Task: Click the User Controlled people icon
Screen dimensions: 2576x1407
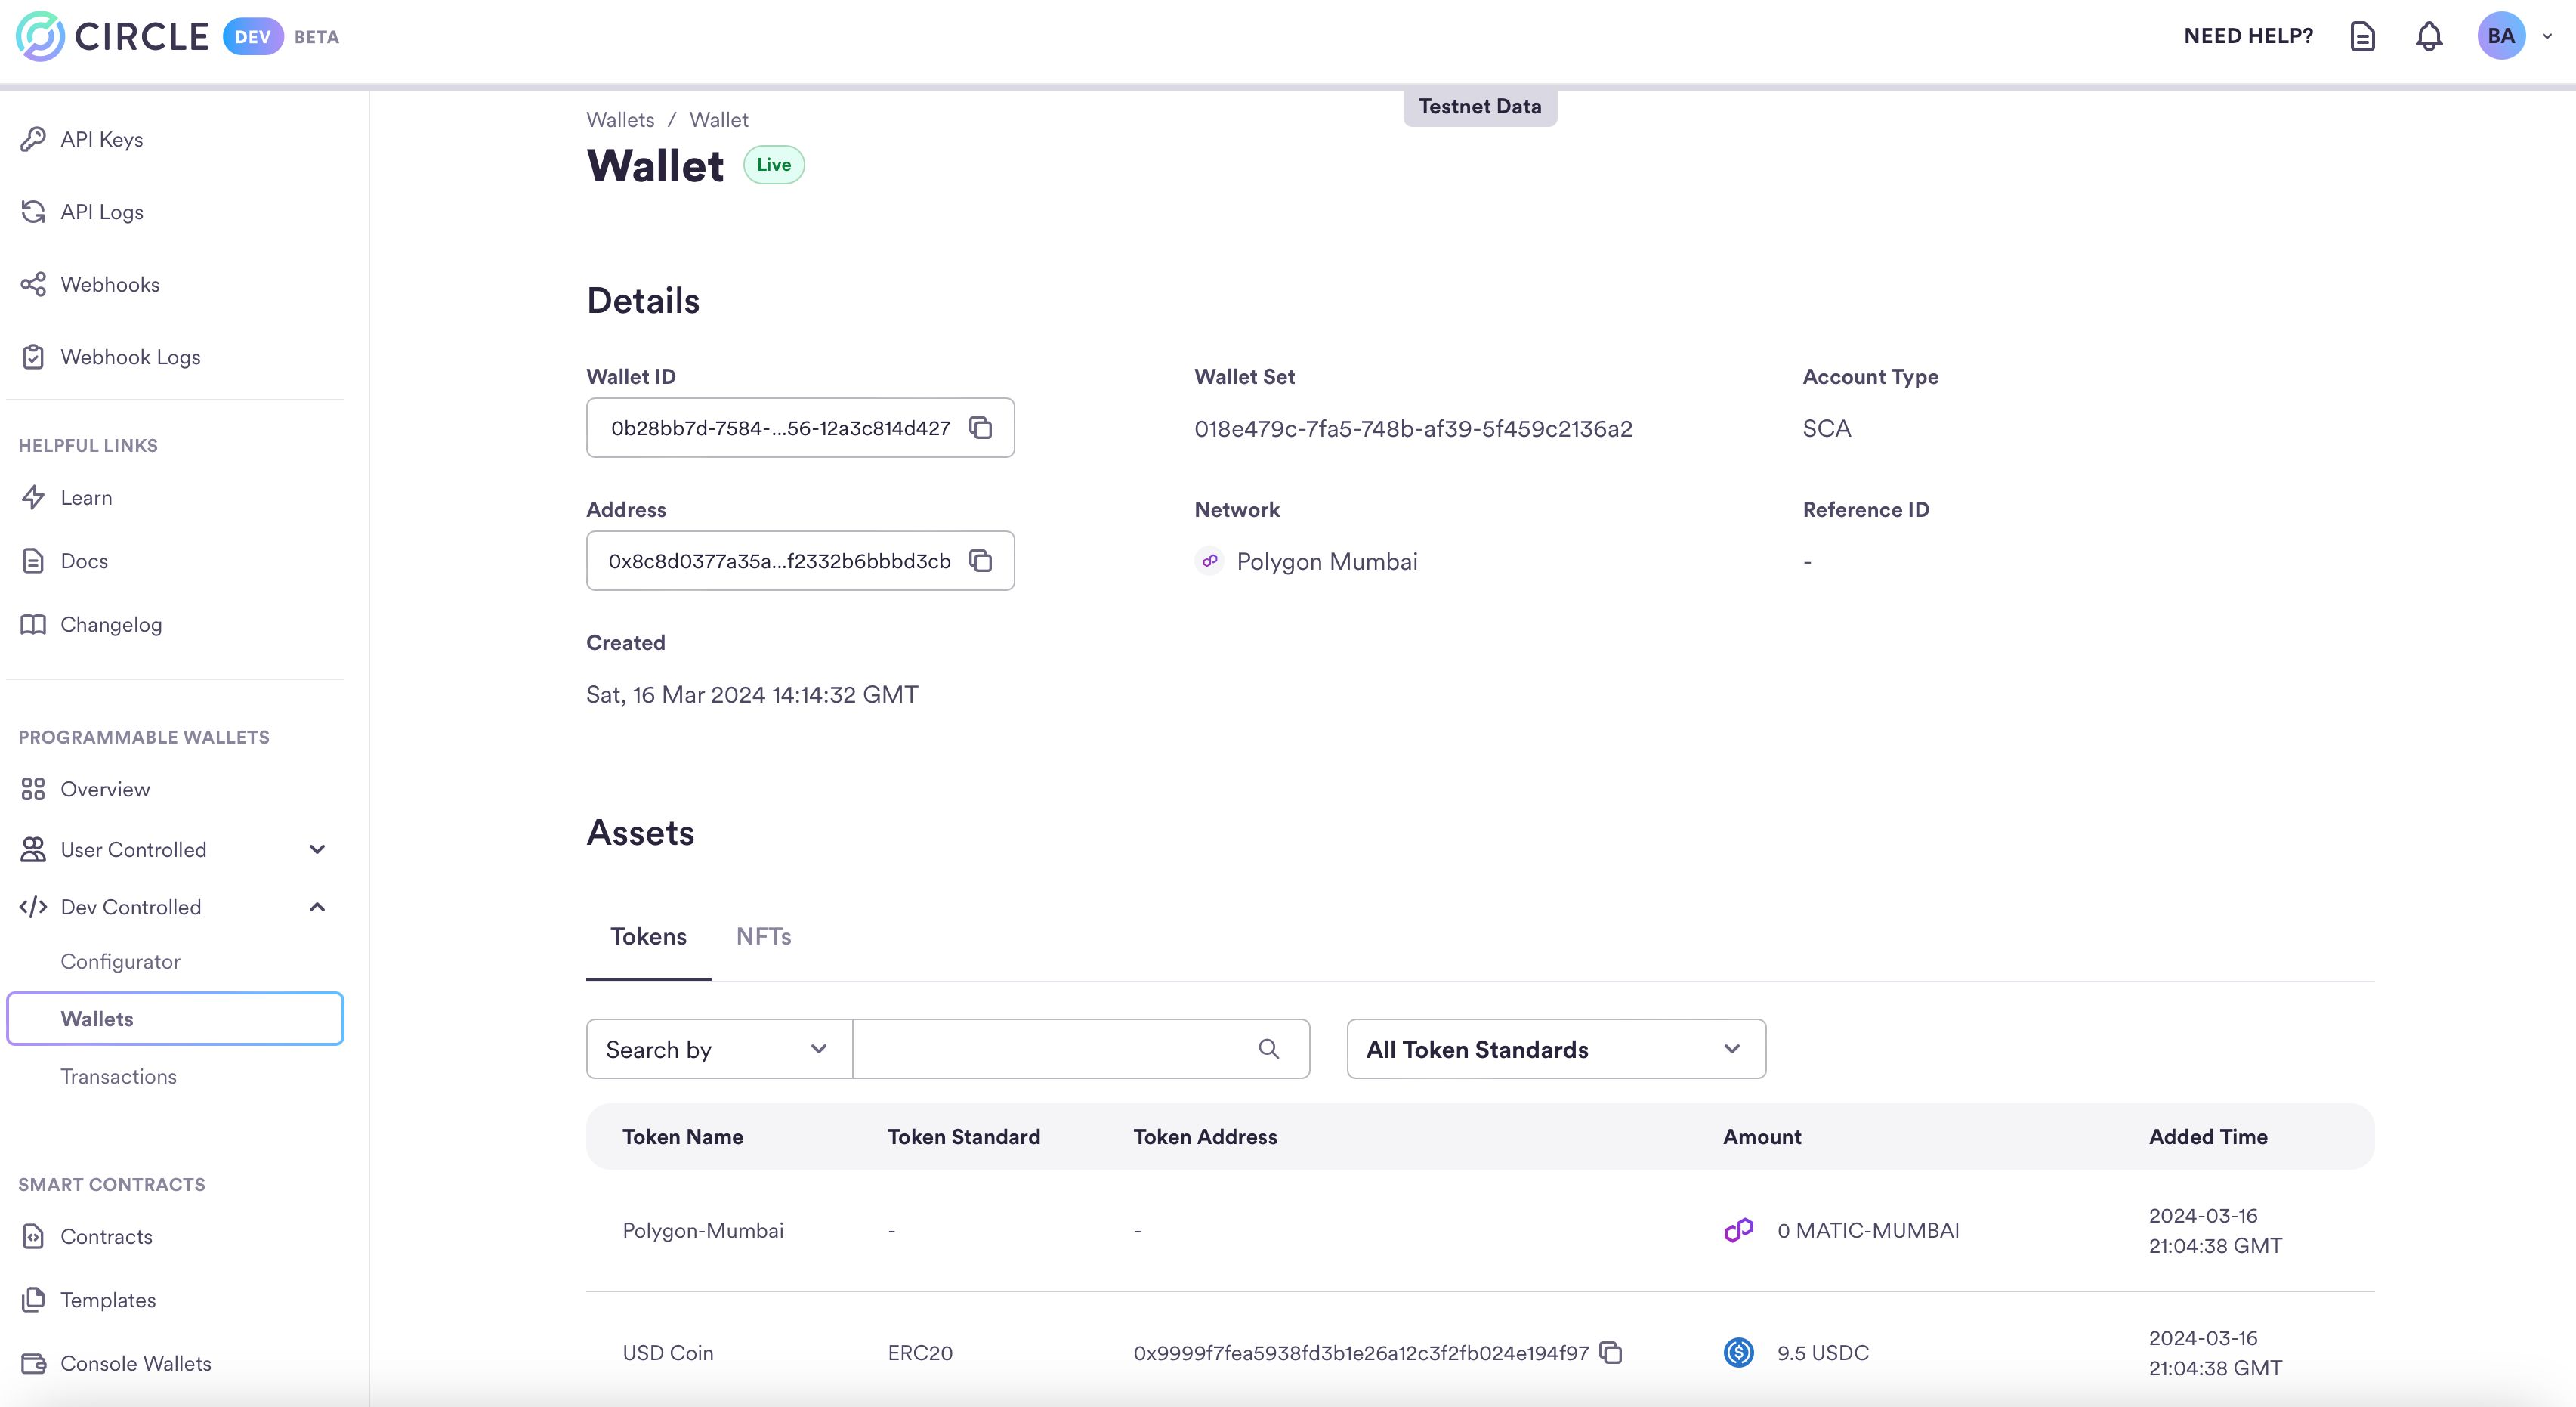Action: pos(33,849)
